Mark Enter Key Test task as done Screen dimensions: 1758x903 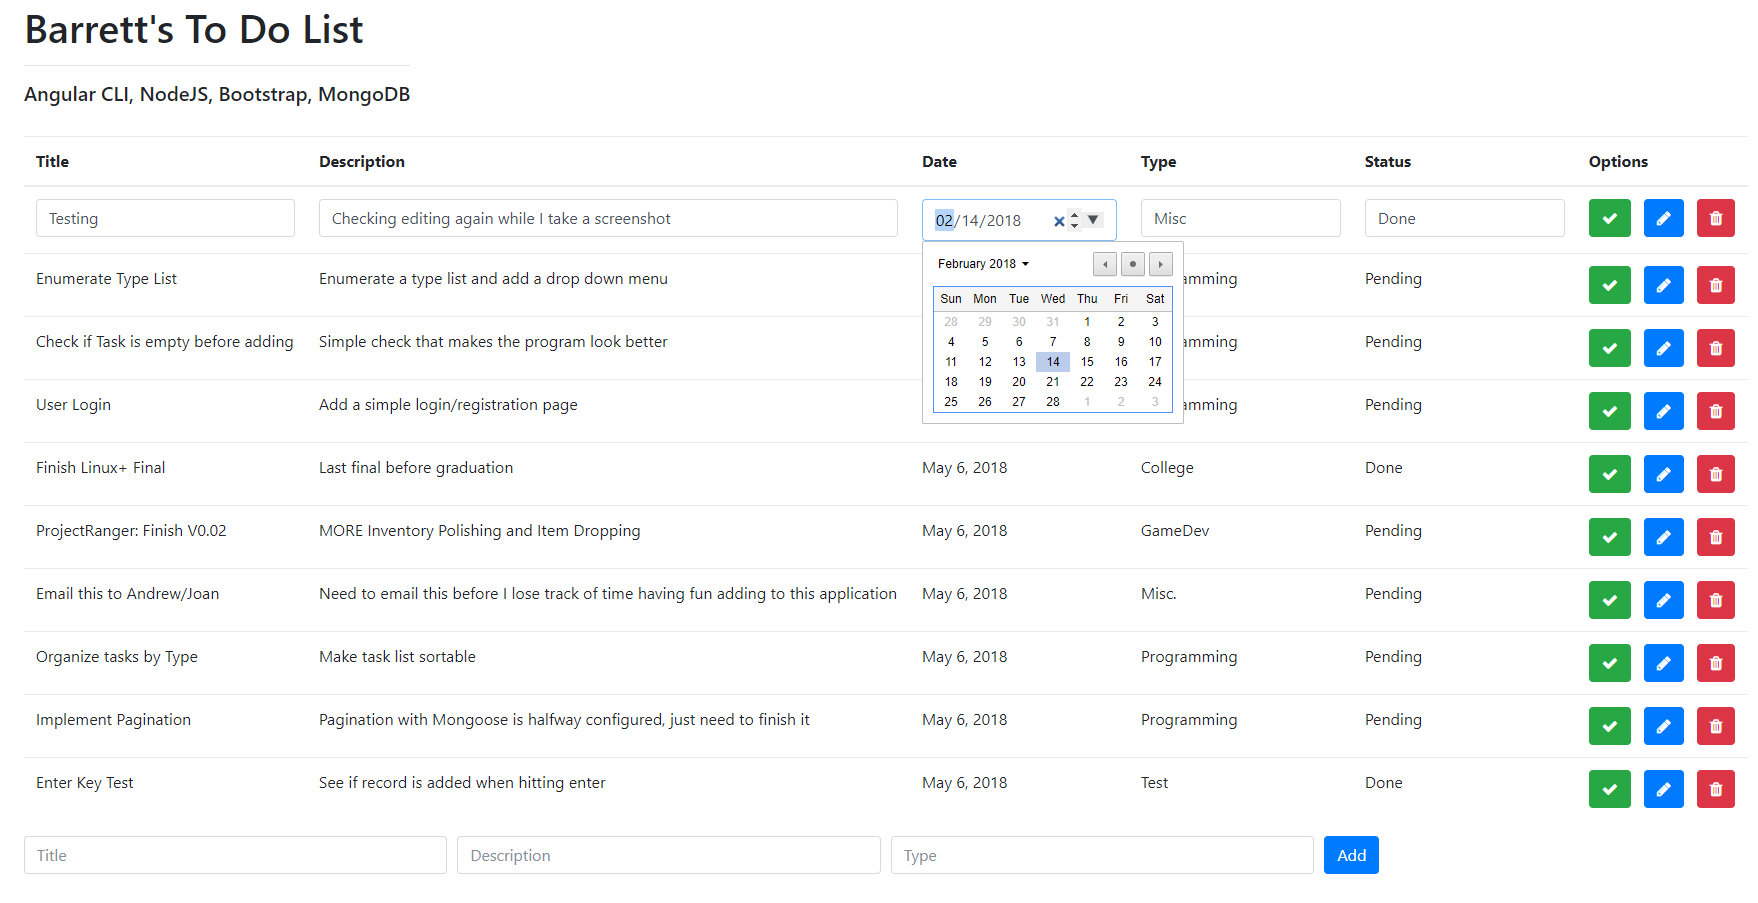click(1609, 789)
